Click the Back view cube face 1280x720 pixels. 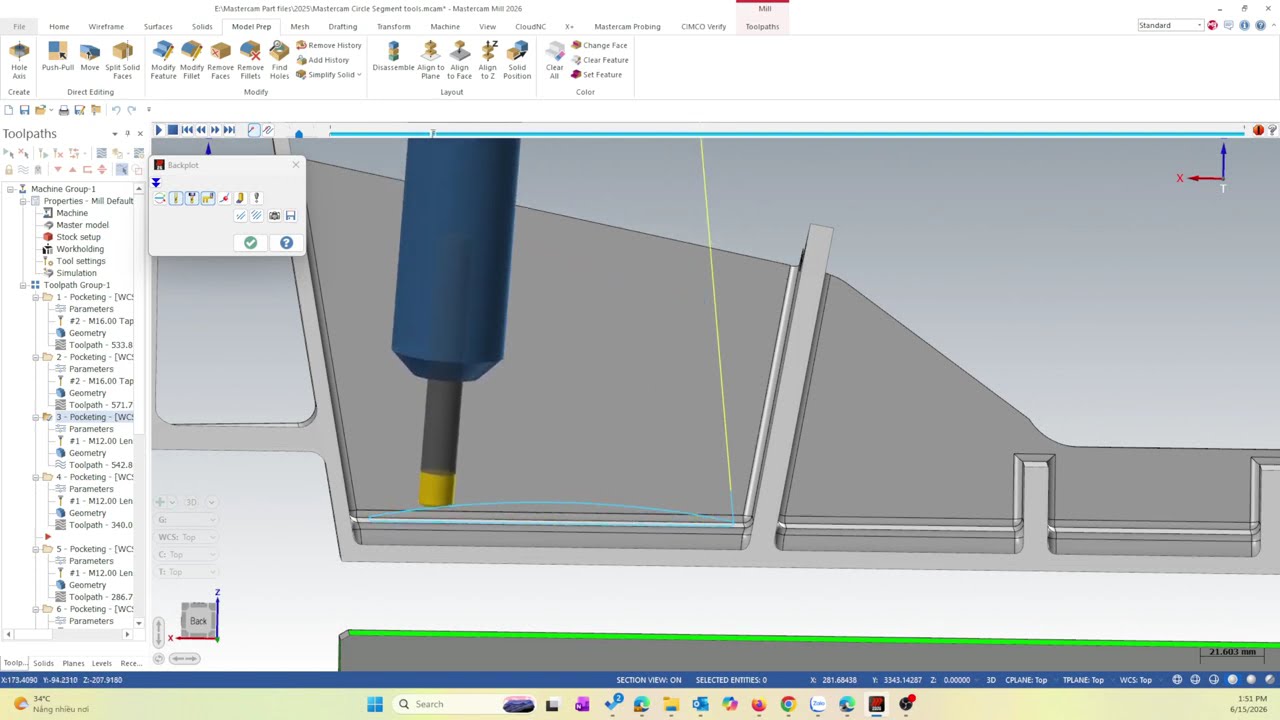click(198, 621)
